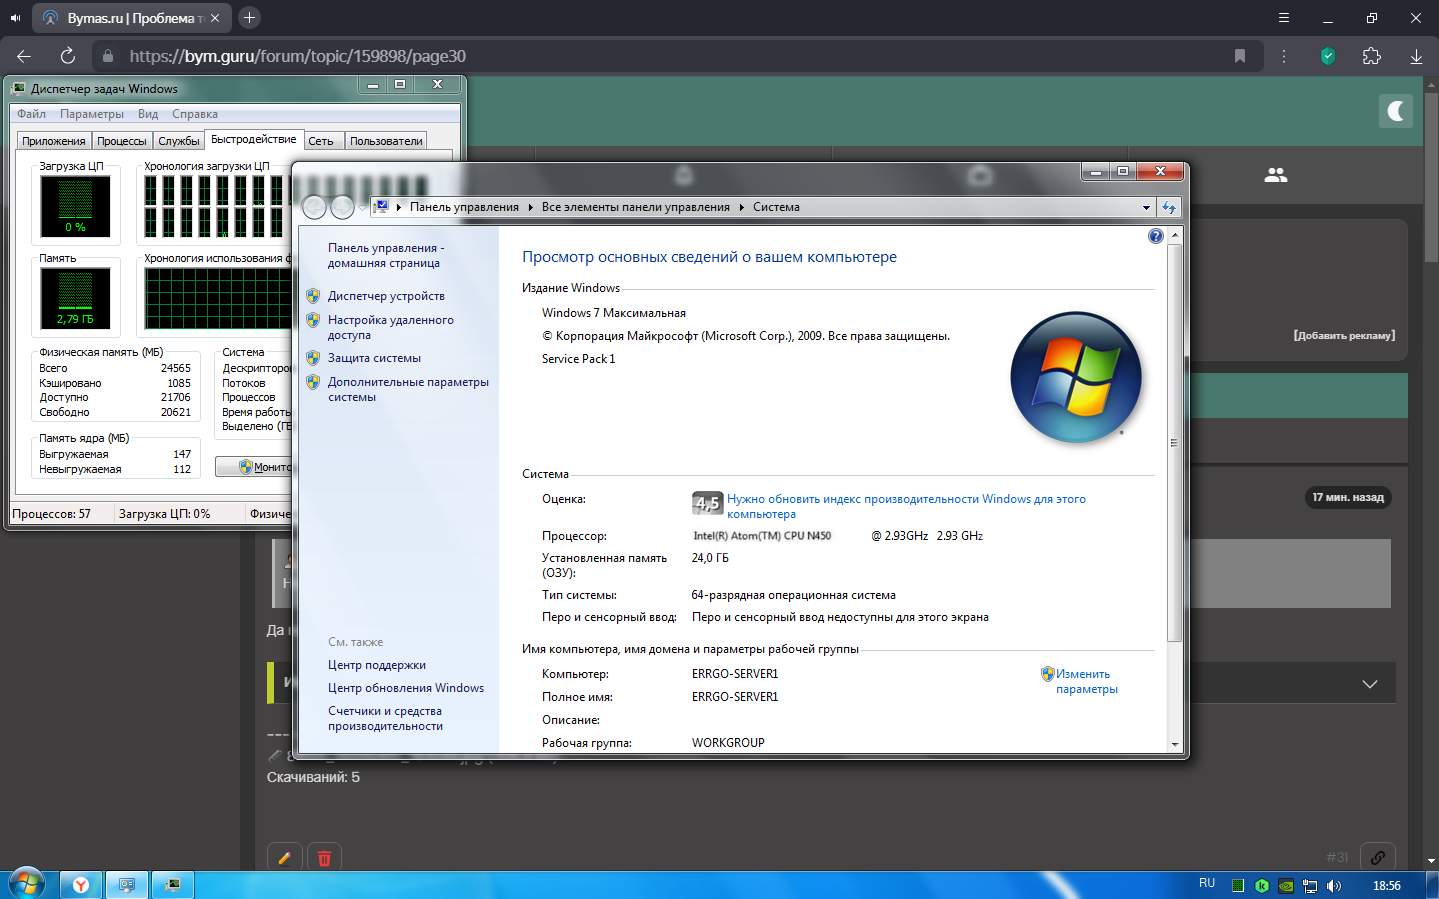Click the System window scrollbar down arrow
Image resolution: width=1439 pixels, height=899 pixels.
click(1175, 745)
